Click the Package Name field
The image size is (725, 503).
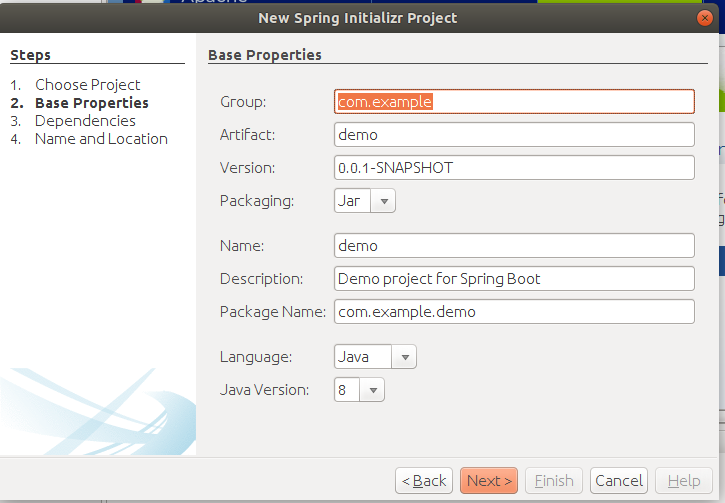coord(514,312)
